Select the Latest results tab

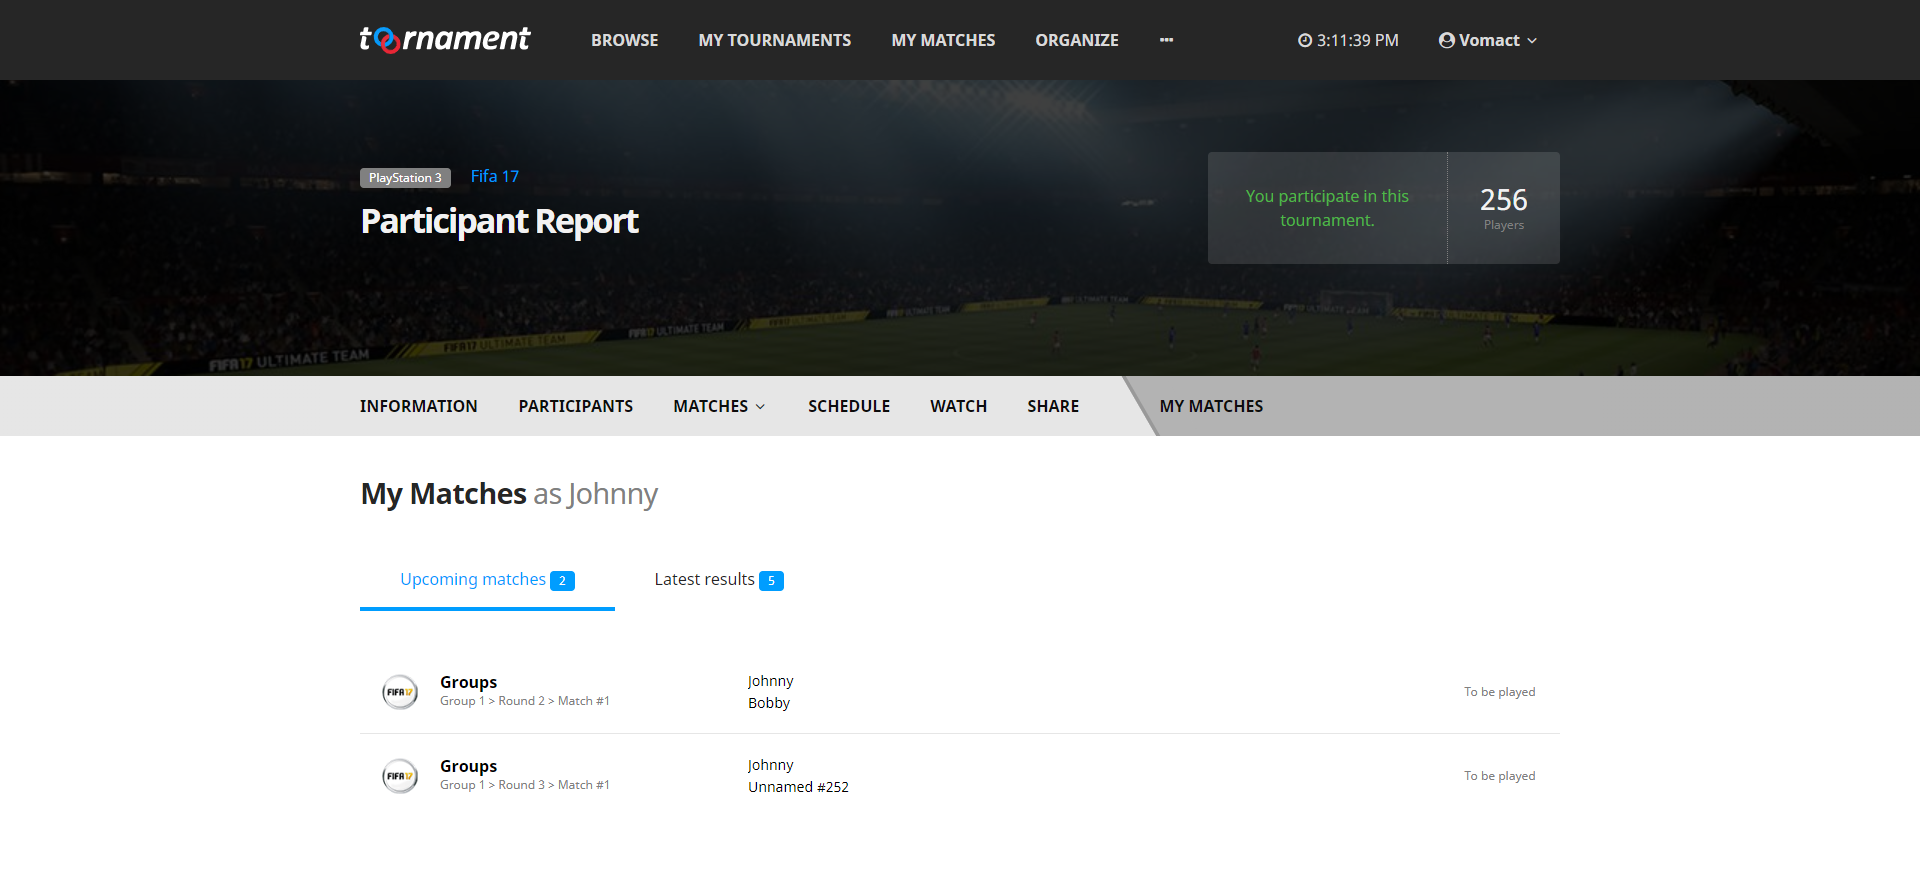click(719, 580)
